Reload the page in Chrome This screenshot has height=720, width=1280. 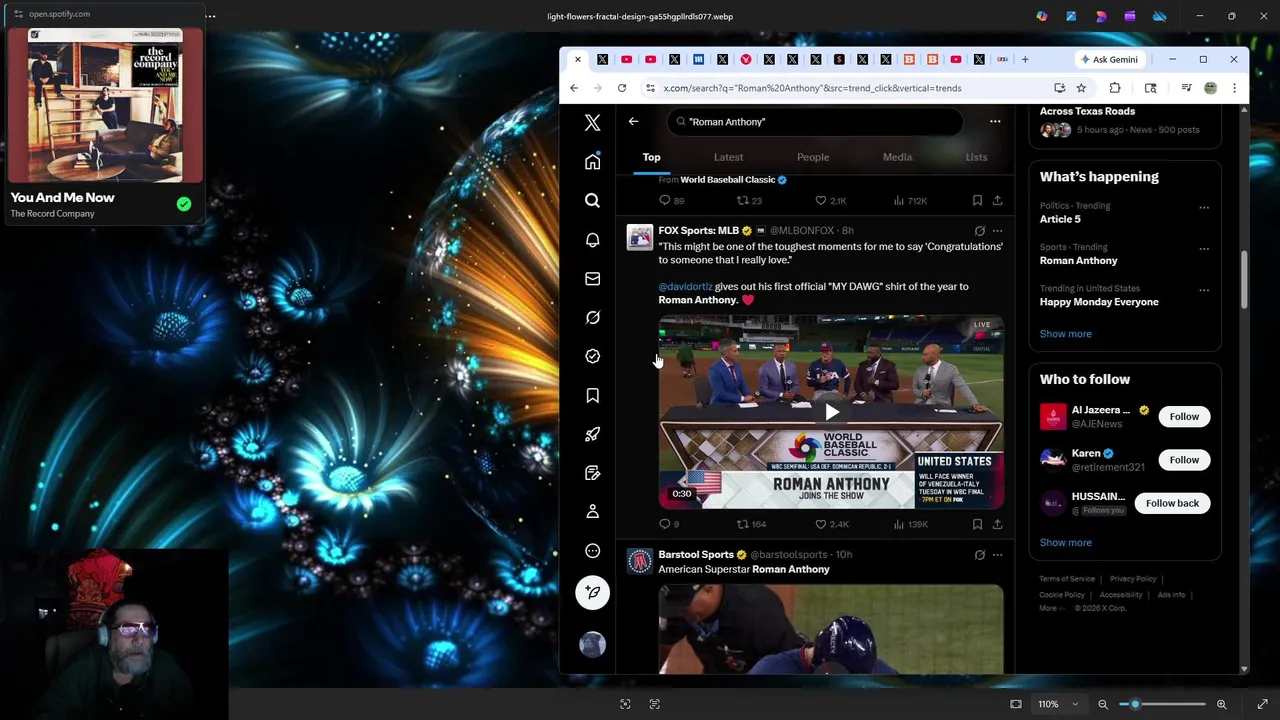(622, 88)
